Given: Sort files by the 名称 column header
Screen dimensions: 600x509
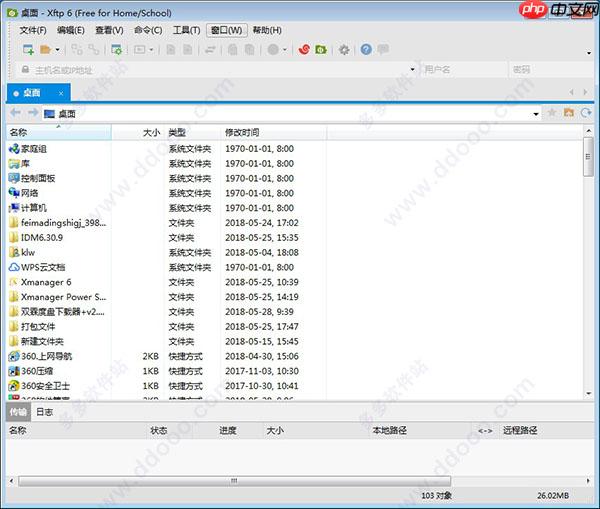Looking at the screenshot, I should [59, 133].
